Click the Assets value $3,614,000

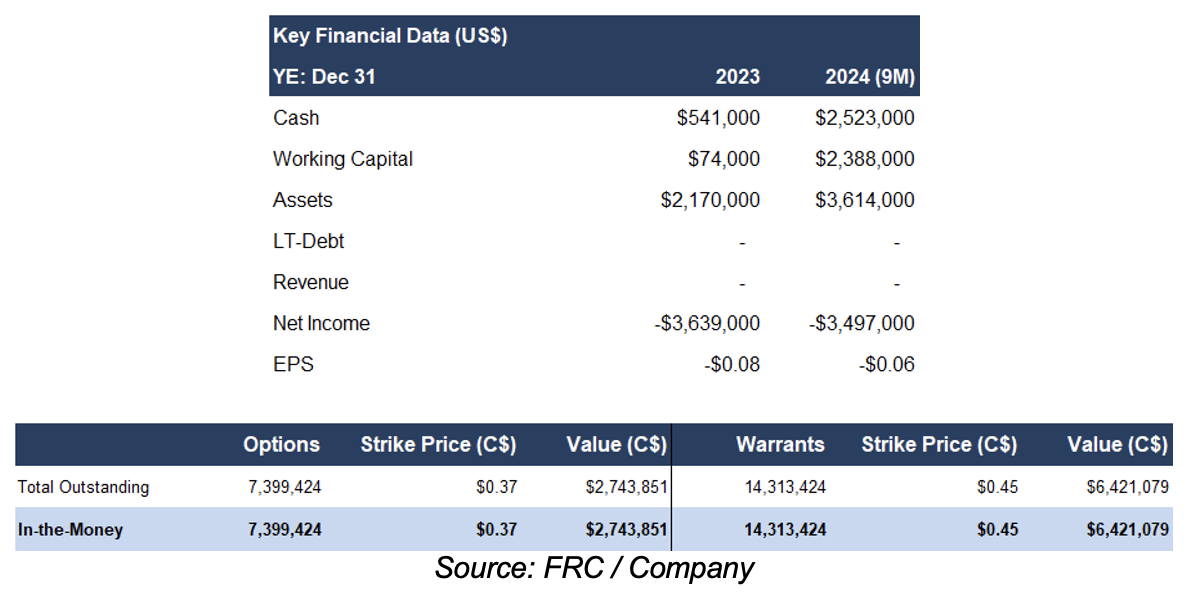[864, 200]
